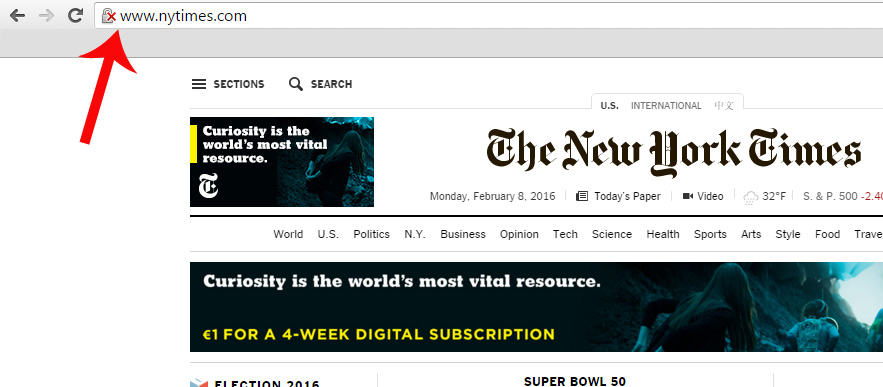Open the Opinion section
The image size is (883, 387).
click(x=519, y=234)
